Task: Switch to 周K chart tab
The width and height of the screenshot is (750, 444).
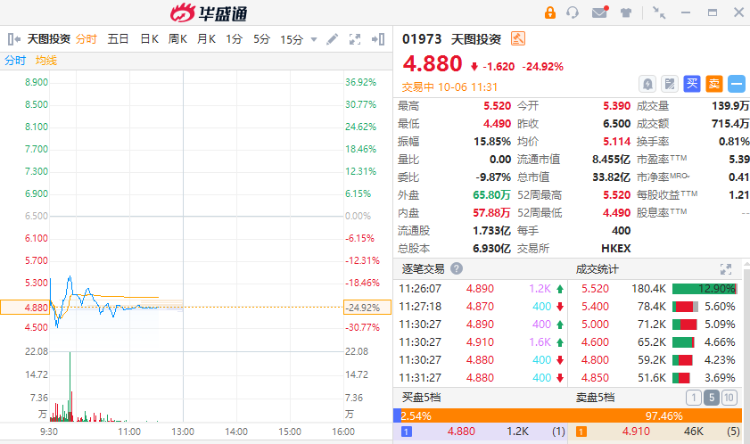Action: [177, 39]
